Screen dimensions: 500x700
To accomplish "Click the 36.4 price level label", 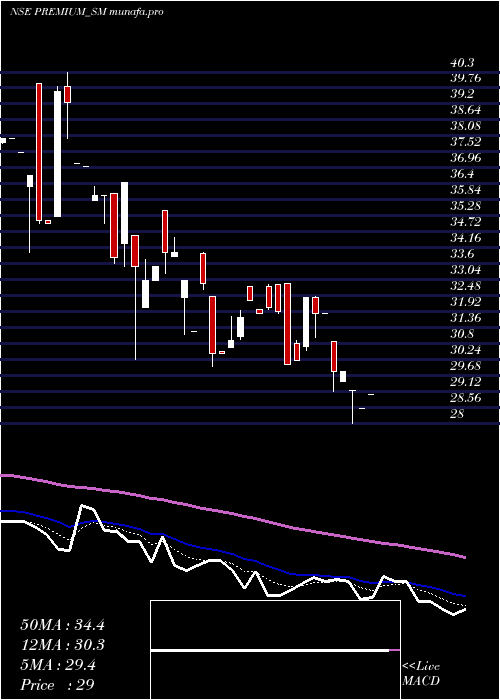I will pos(462,175).
